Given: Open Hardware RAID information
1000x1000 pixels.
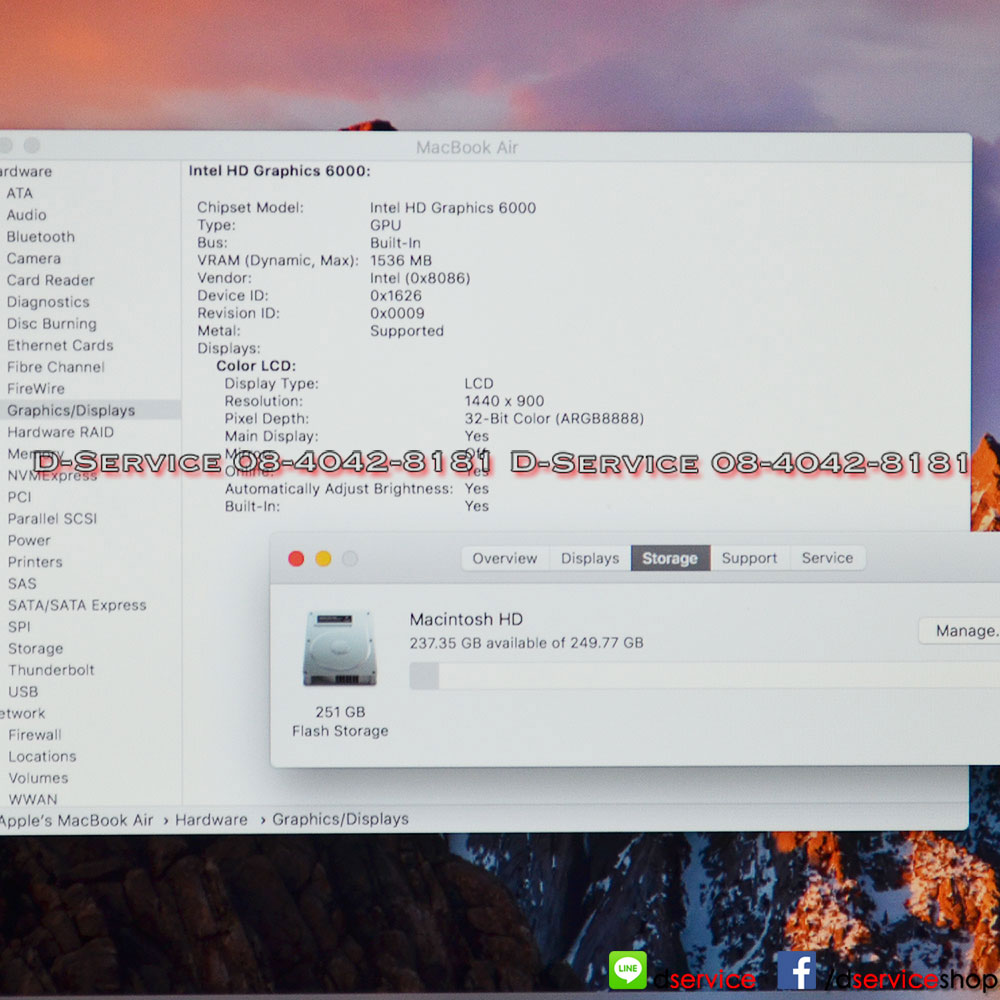Looking at the screenshot, I should click(61, 432).
